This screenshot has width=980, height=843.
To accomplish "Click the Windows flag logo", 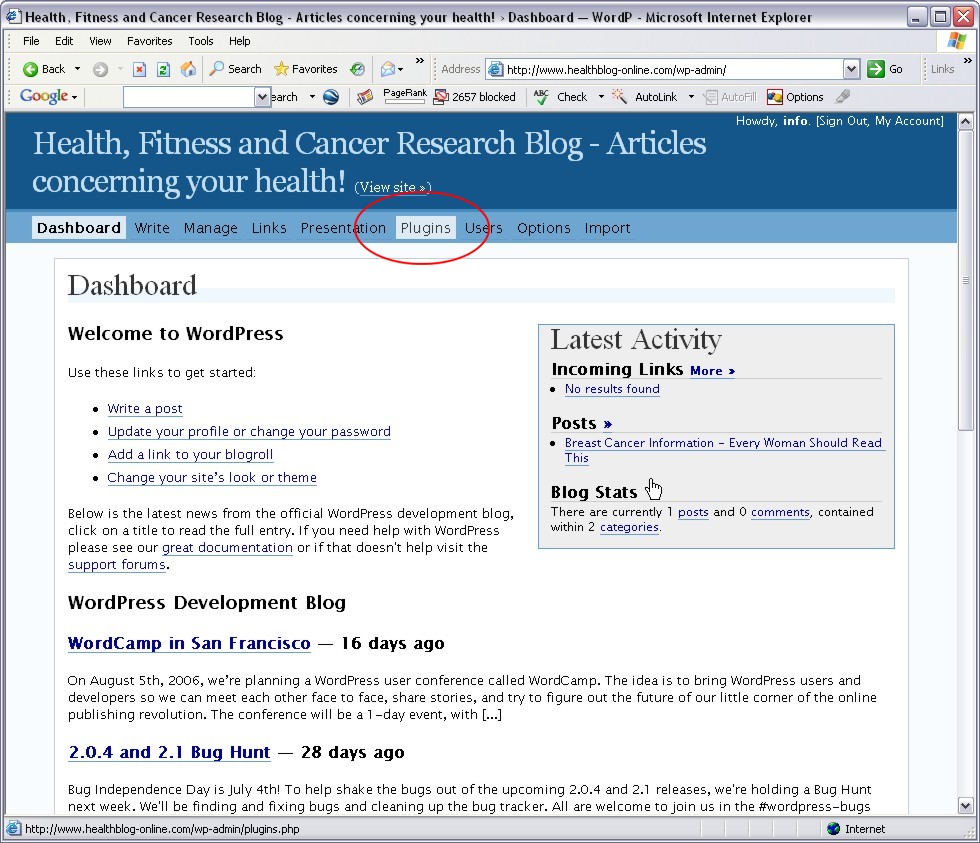I will (956, 41).
